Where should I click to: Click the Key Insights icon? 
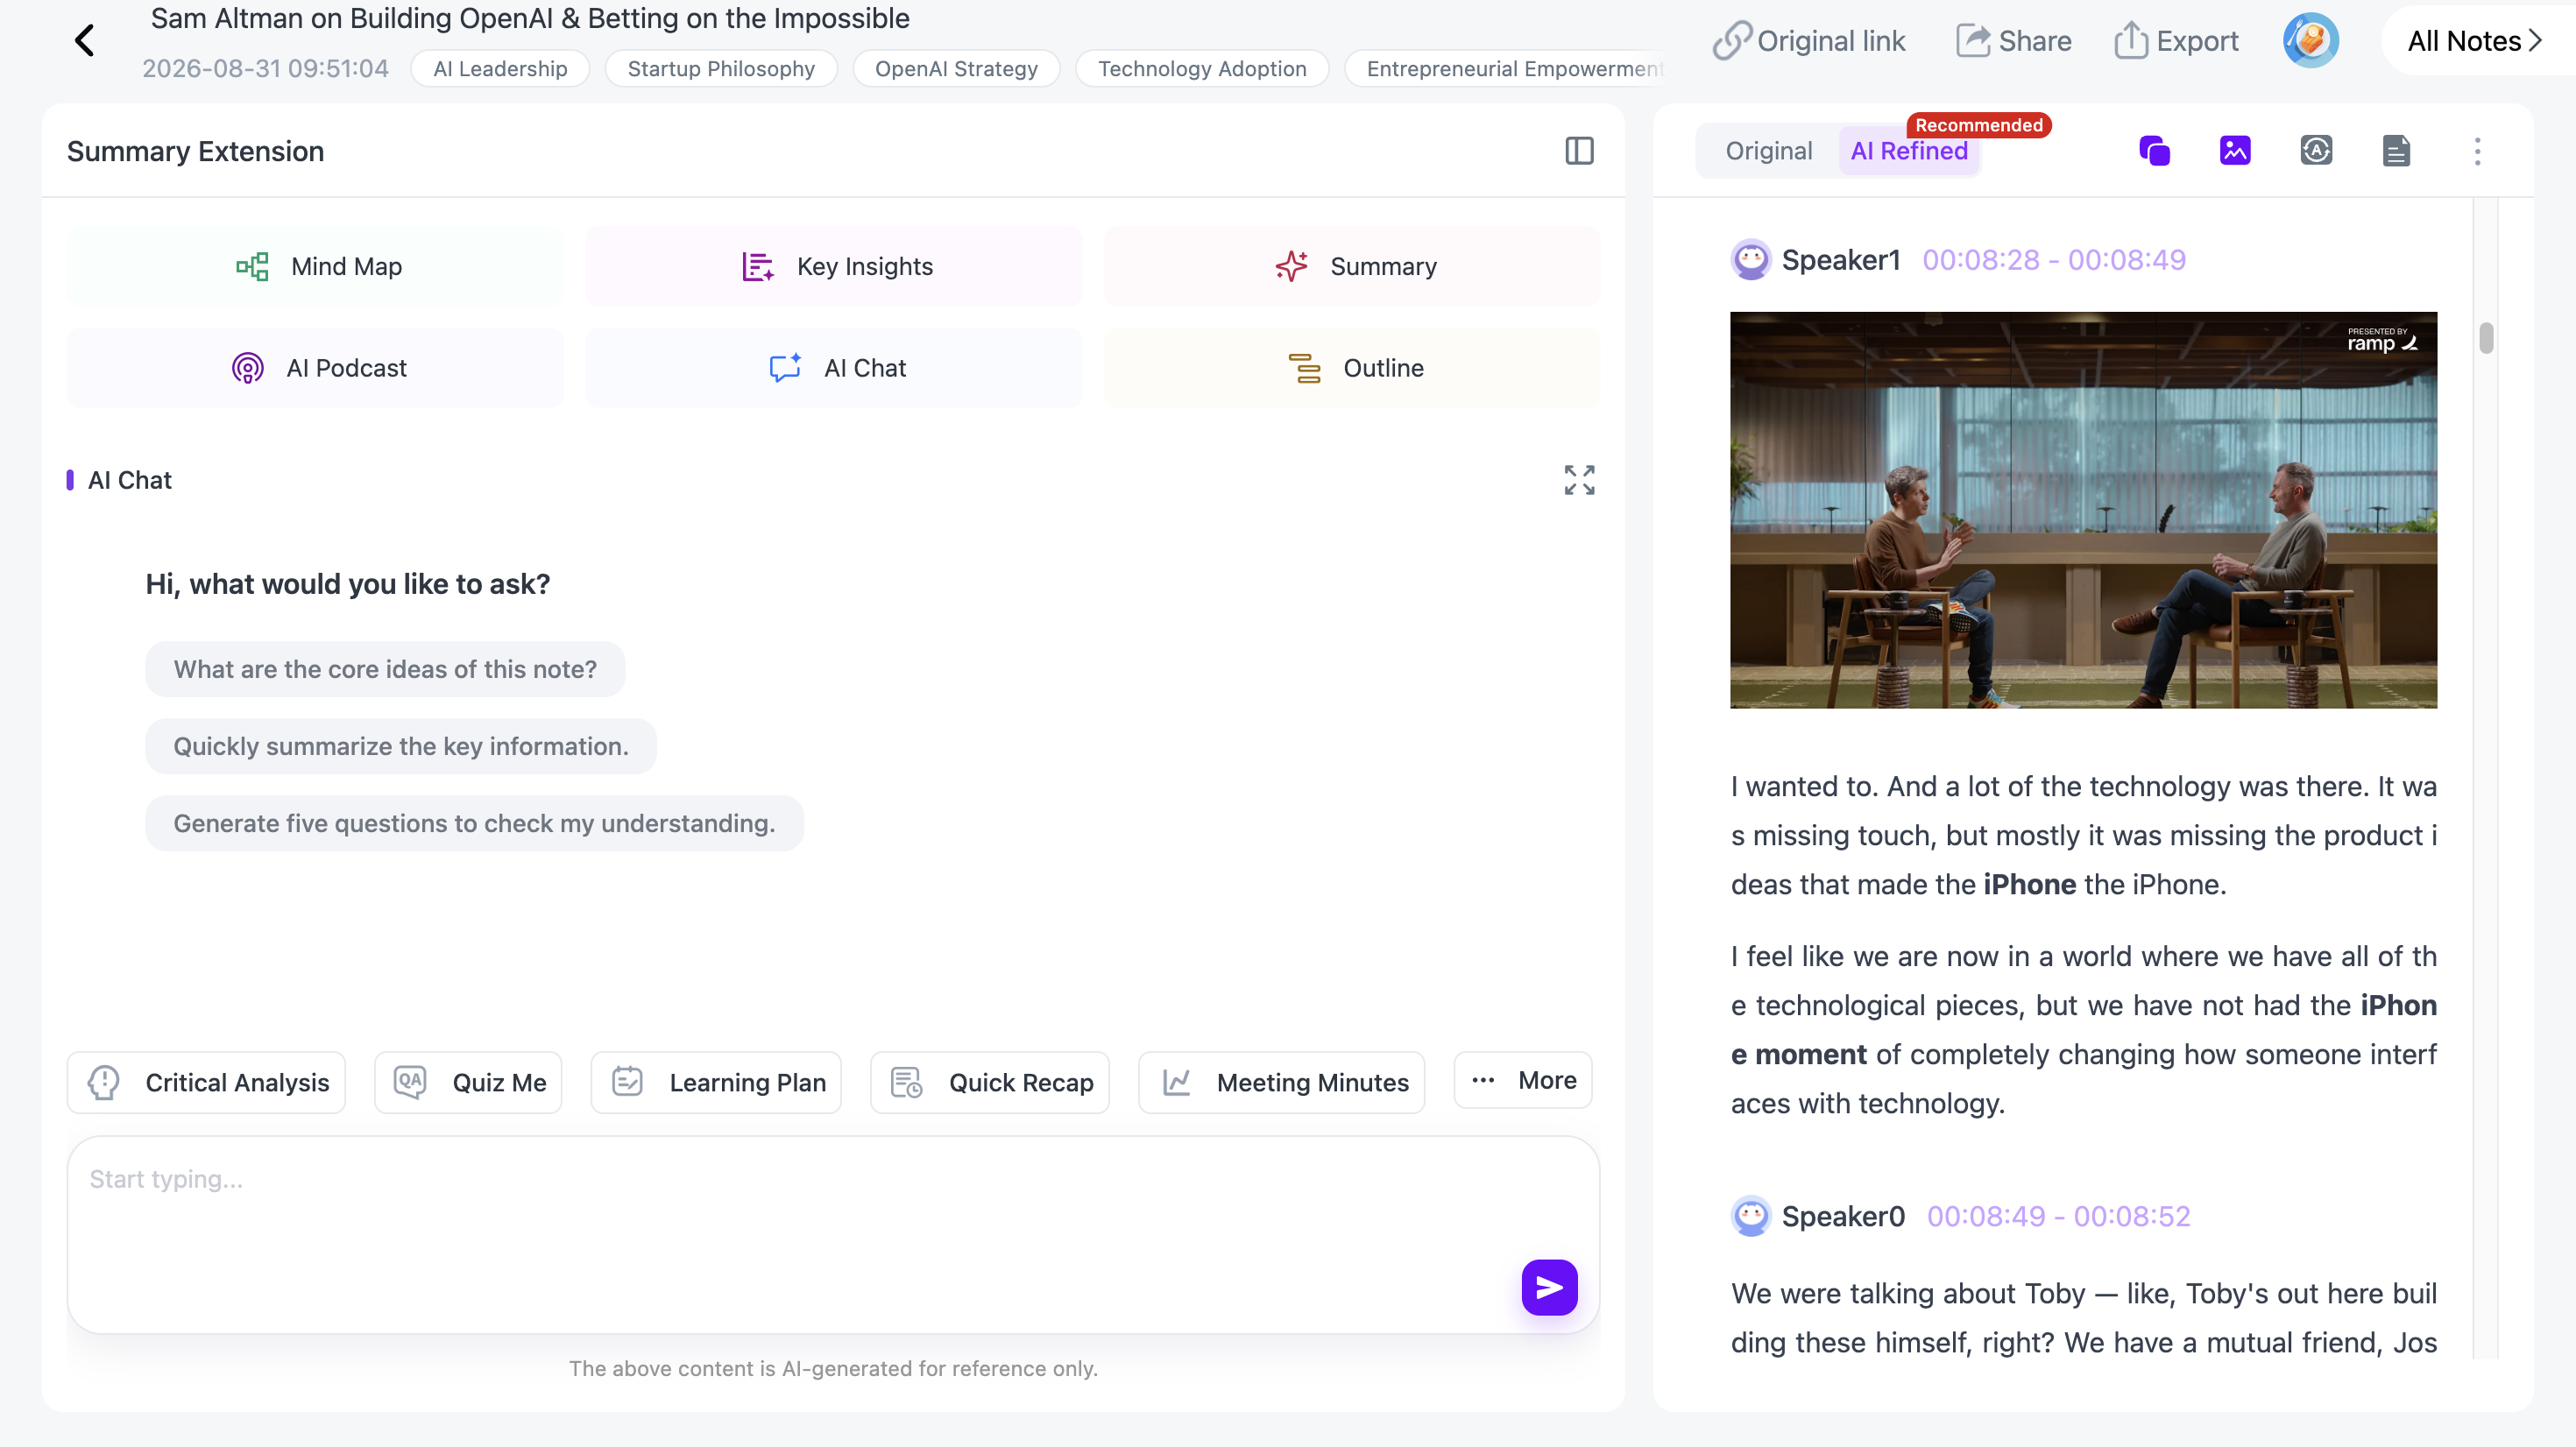pos(757,266)
